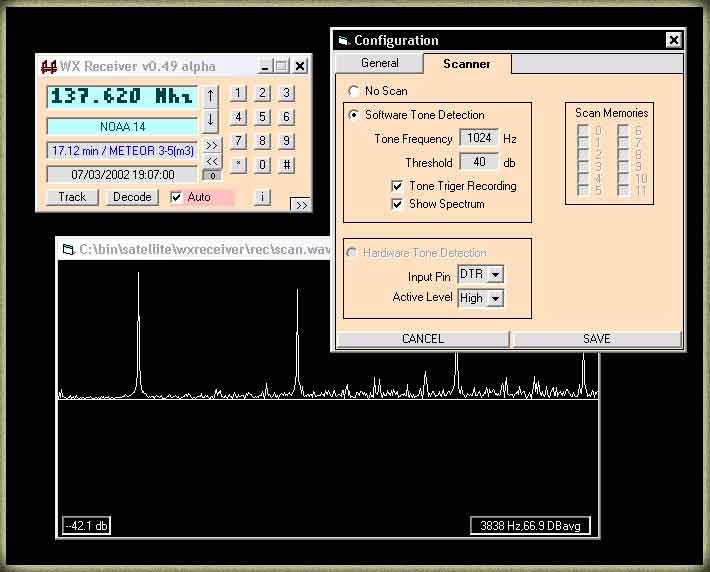Click the rewind << button beside satellite info
Screen dimensions: 710x572
click(x=211, y=161)
